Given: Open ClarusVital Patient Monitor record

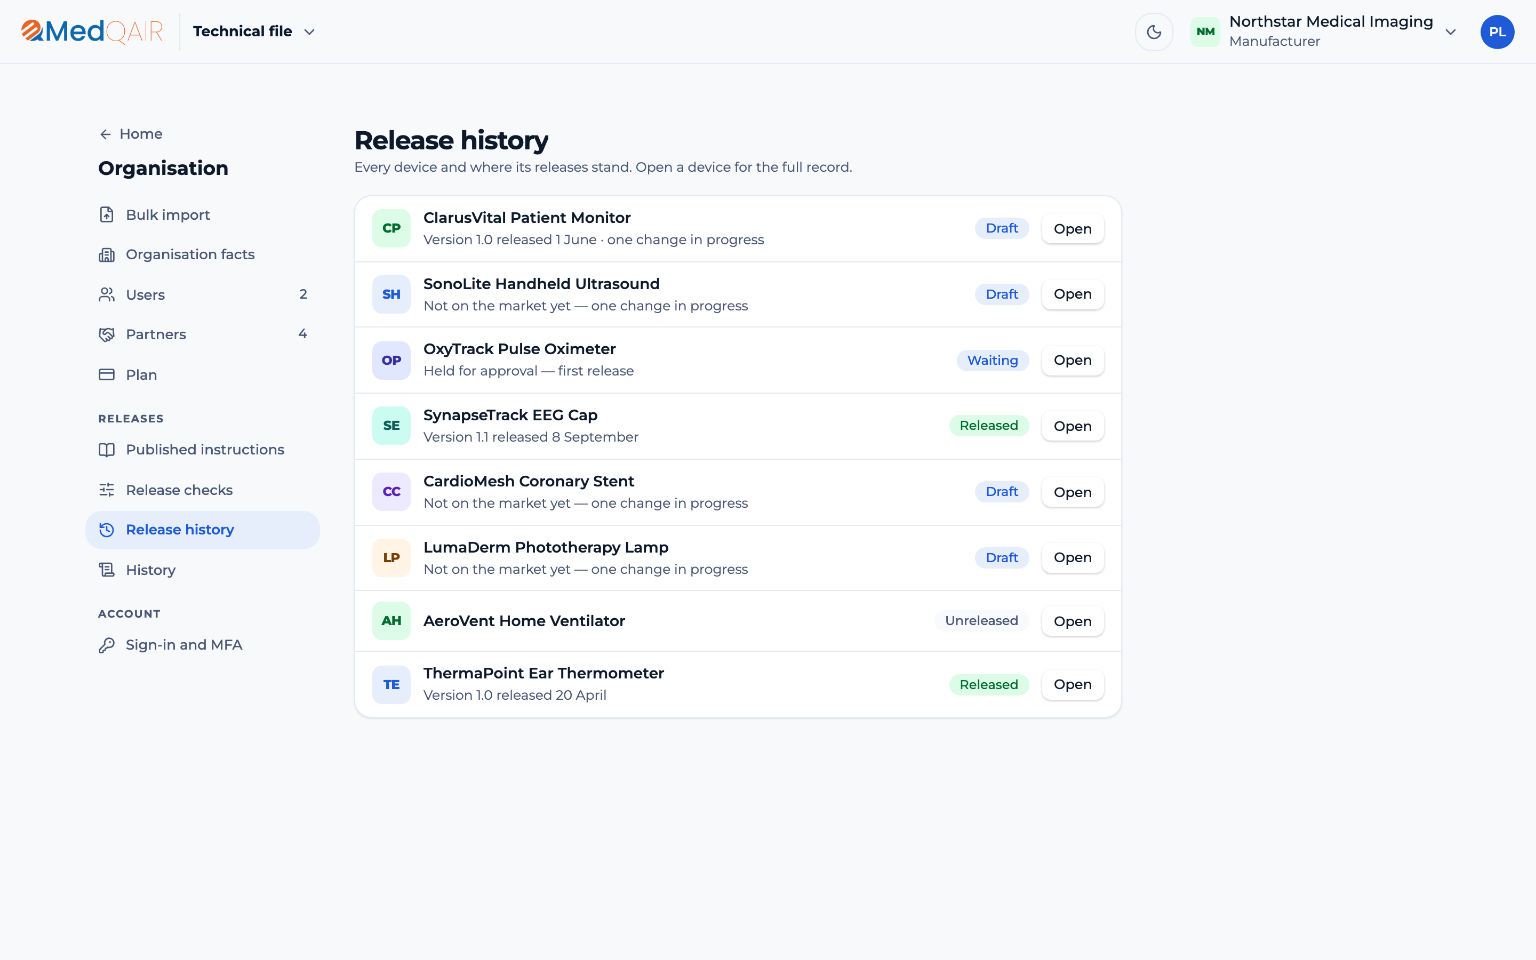Looking at the screenshot, I should pyautogui.click(x=1073, y=229).
